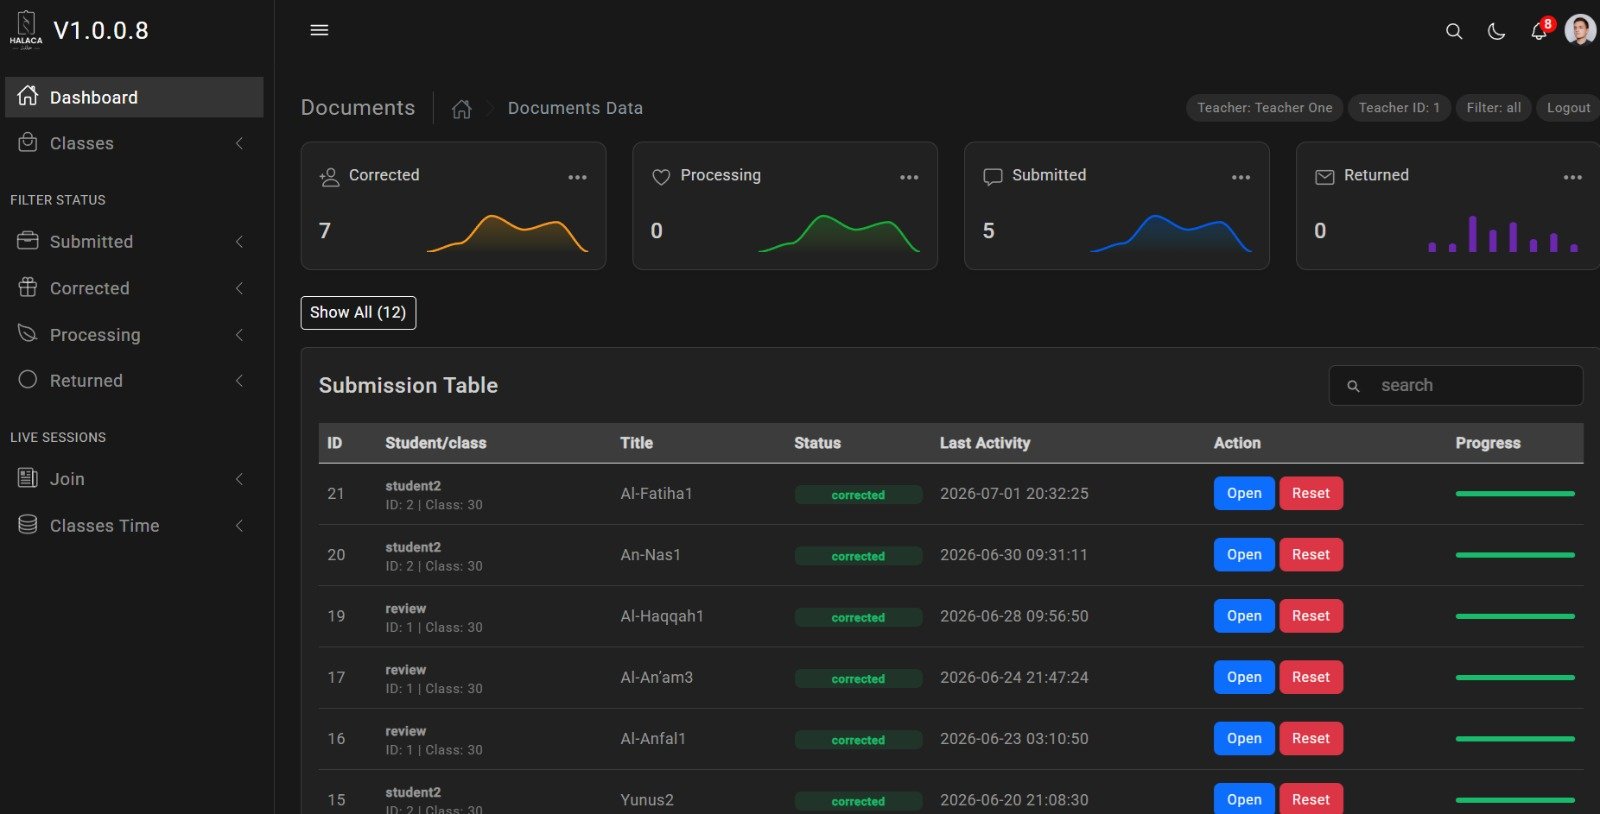
Task: Open the Corrected card three-dot menu
Action: pyautogui.click(x=577, y=177)
